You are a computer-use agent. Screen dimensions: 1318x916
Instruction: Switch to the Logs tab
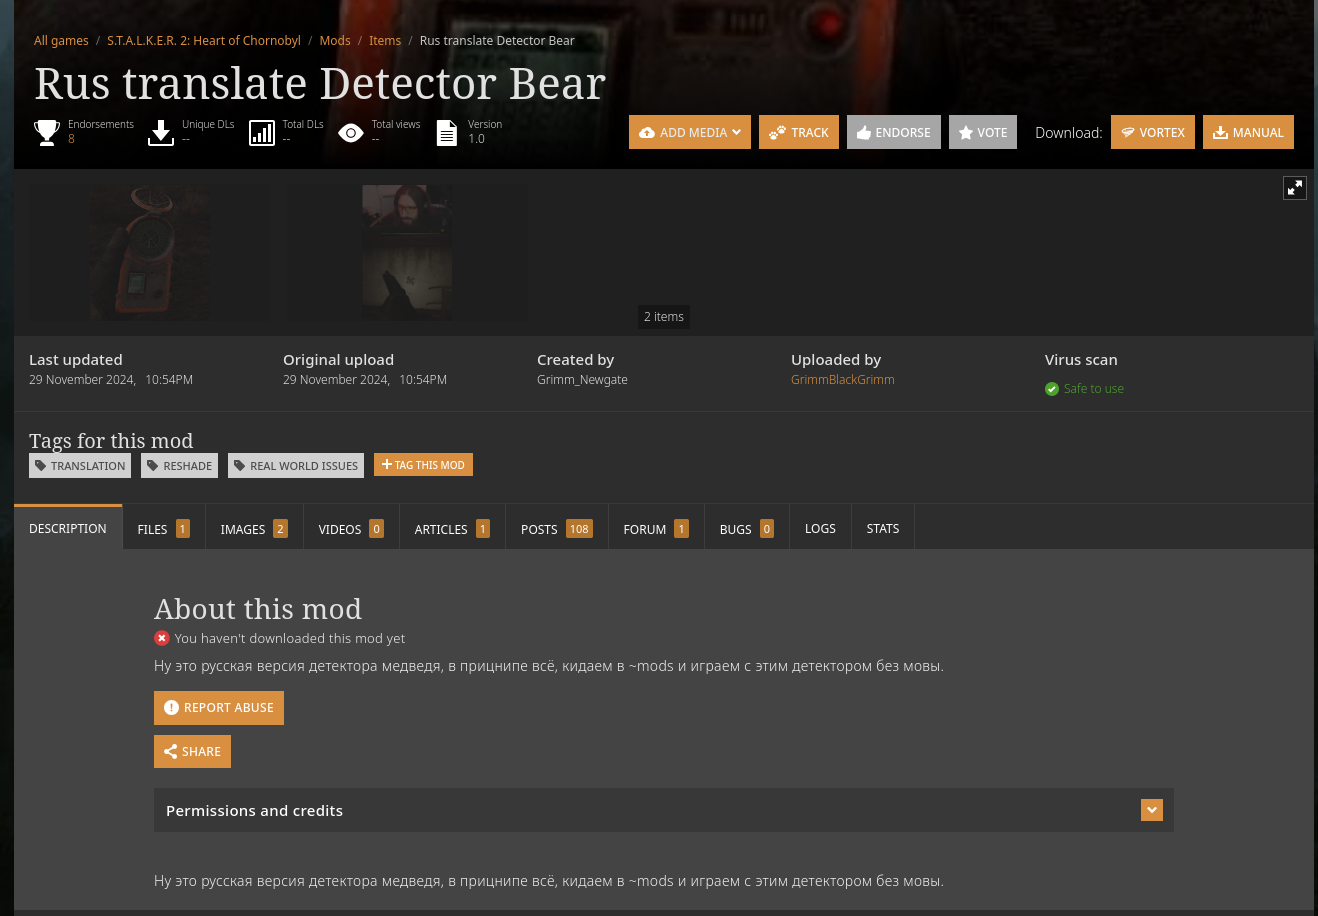[x=820, y=528]
